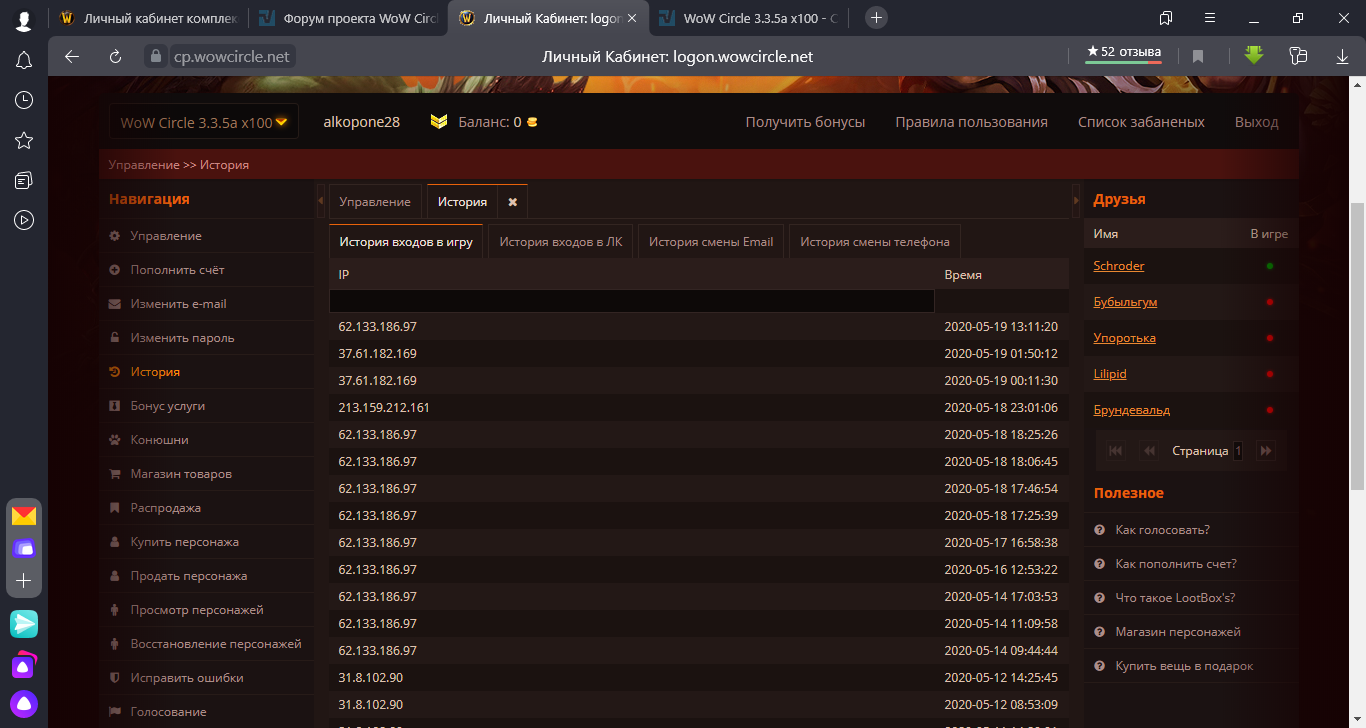The width and height of the screenshot is (1366, 728).
Task: Switch to История входов в ЛК tab
Action: [560, 242]
